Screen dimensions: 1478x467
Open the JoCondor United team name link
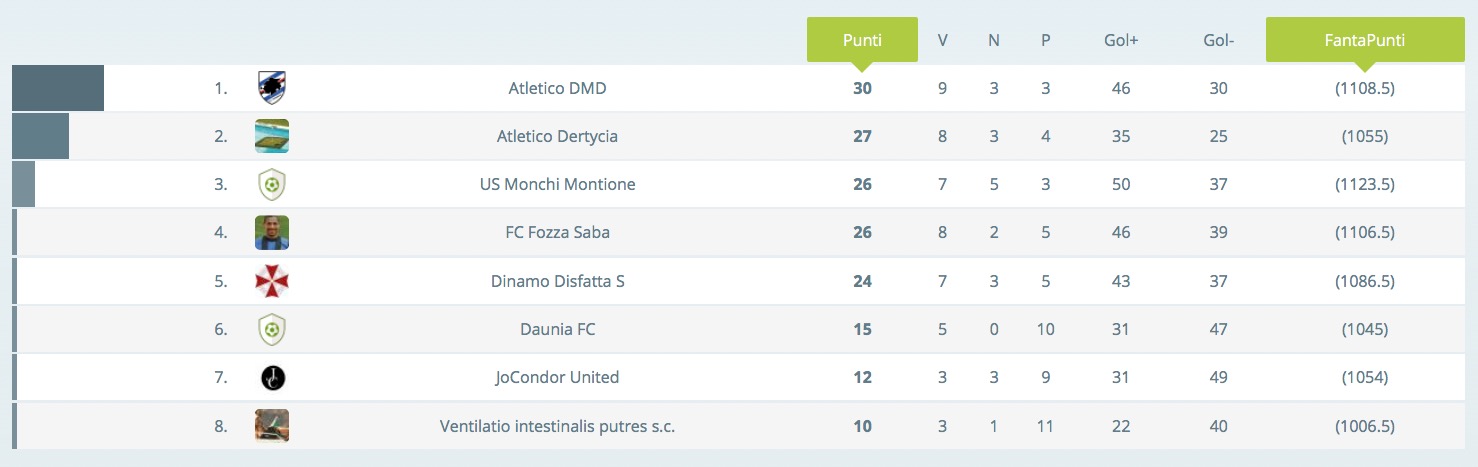click(x=557, y=377)
